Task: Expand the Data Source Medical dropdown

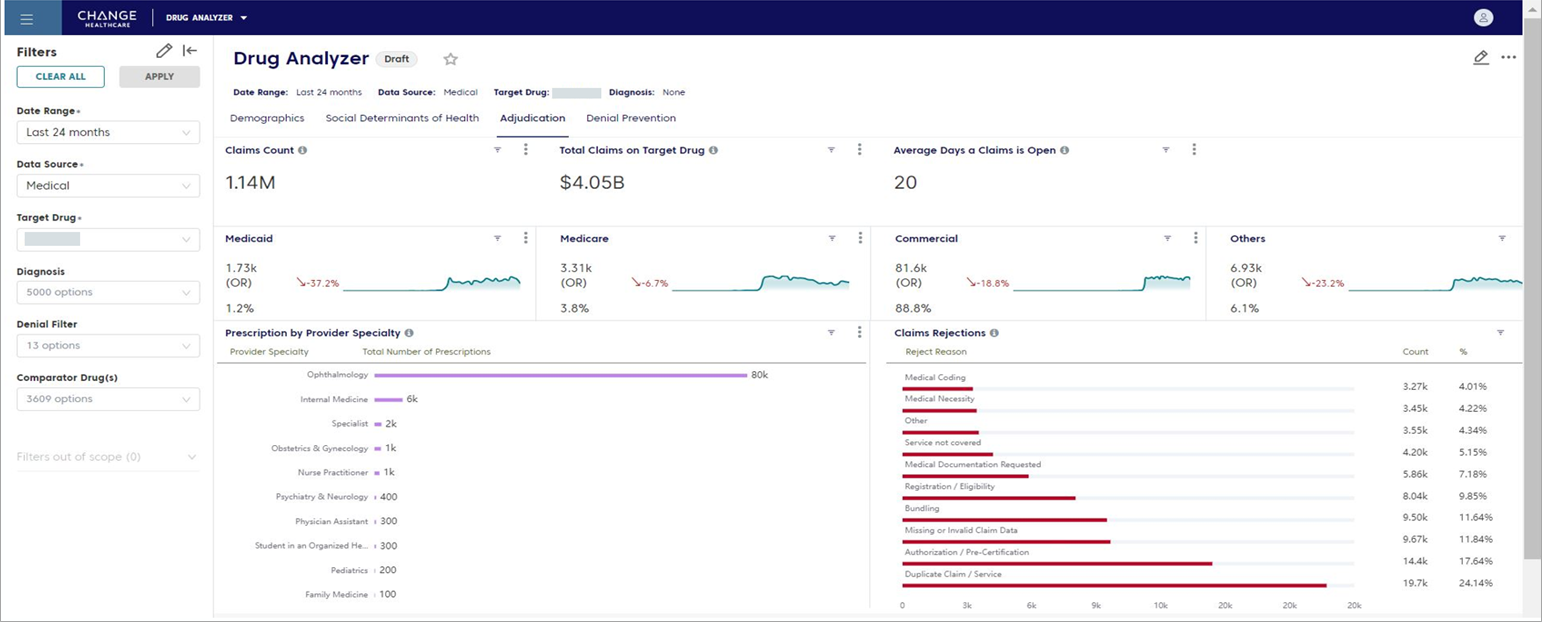Action: (108, 186)
